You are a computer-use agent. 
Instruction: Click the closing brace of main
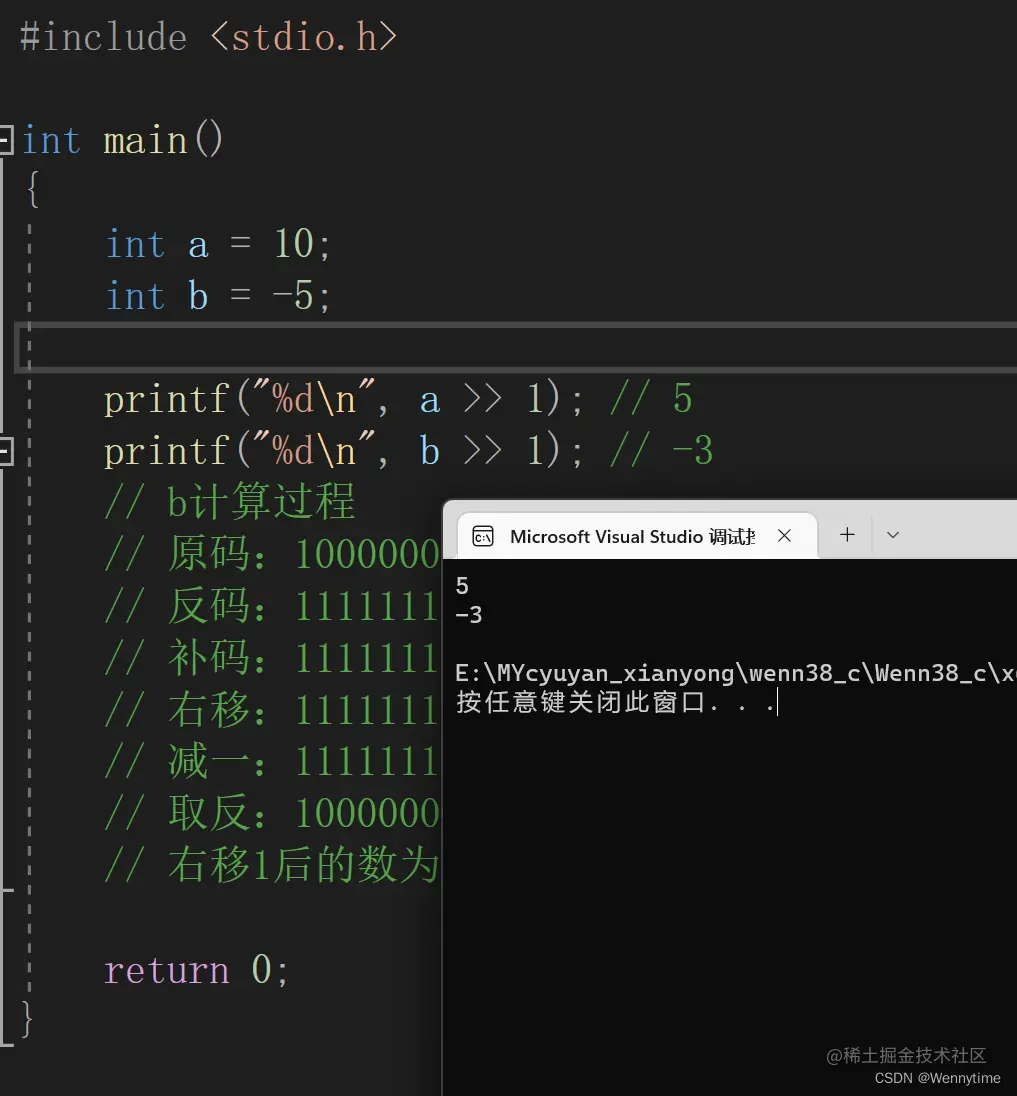(x=27, y=1019)
